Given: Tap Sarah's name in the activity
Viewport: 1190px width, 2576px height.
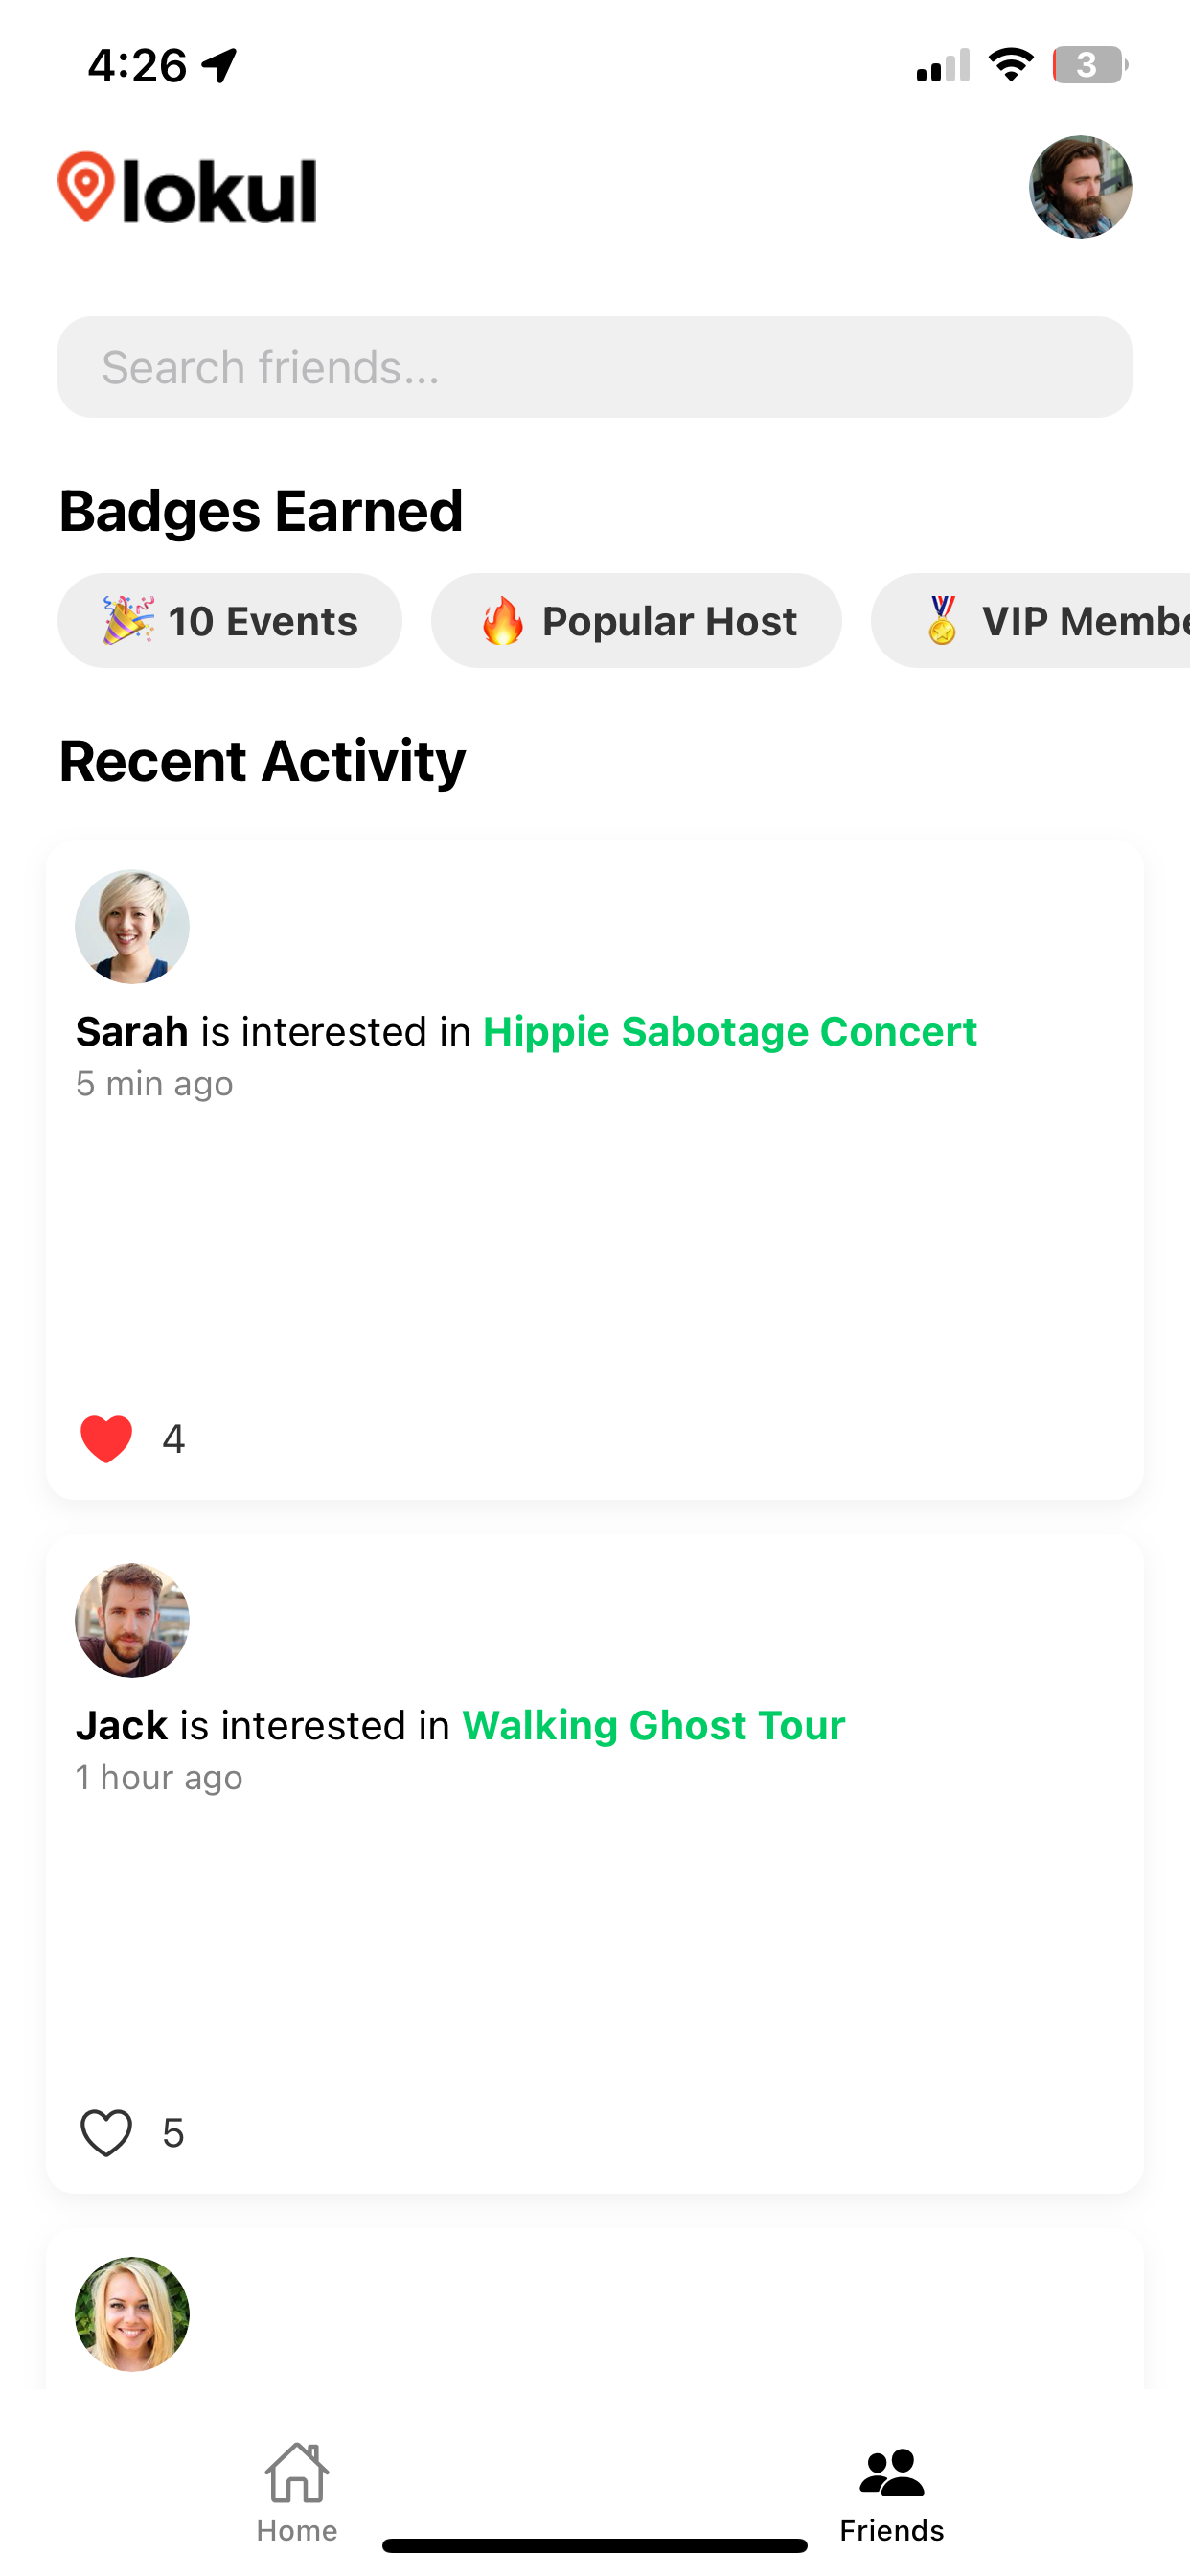Looking at the screenshot, I should tap(132, 1031).
